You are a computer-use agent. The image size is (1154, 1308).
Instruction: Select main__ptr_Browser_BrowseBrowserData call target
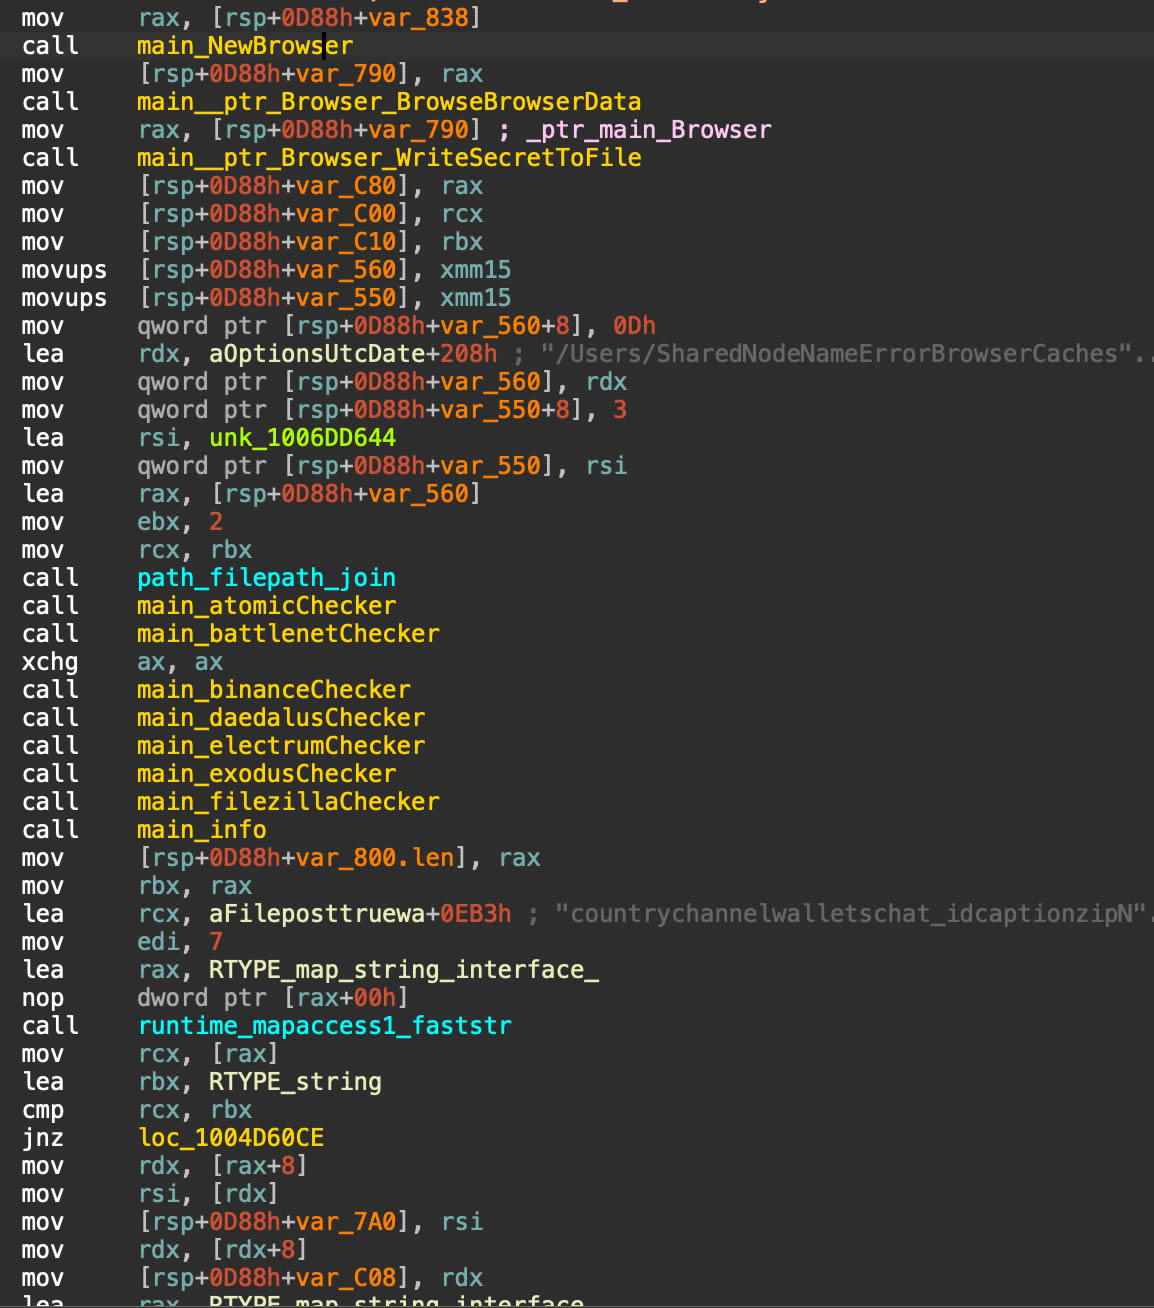click(388, 102)
